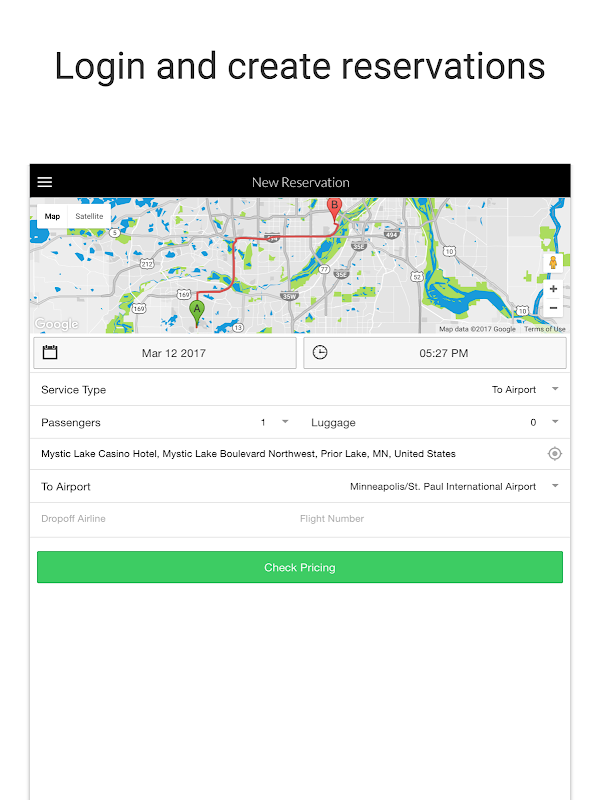
Task: Open the Terms of Use link
Action: [x=544, y=329]
